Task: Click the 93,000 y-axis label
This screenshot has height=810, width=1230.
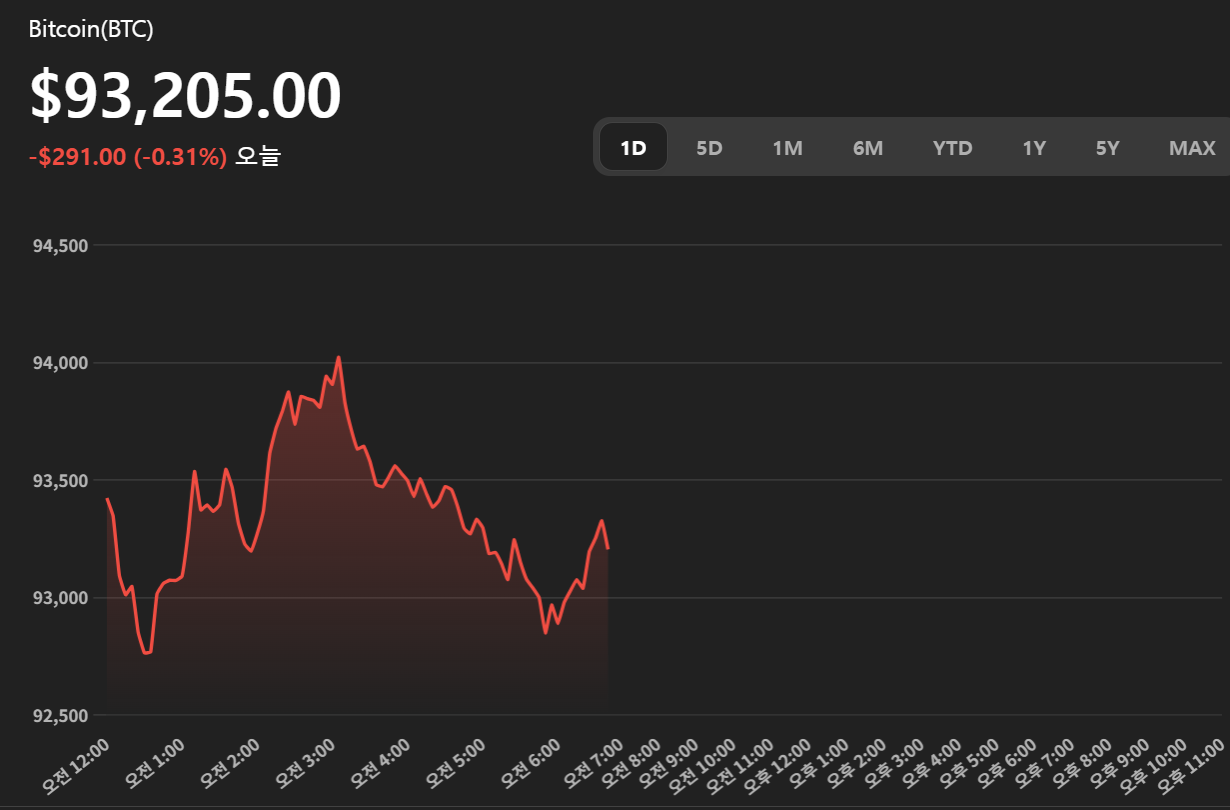Action: click(62, 598)
